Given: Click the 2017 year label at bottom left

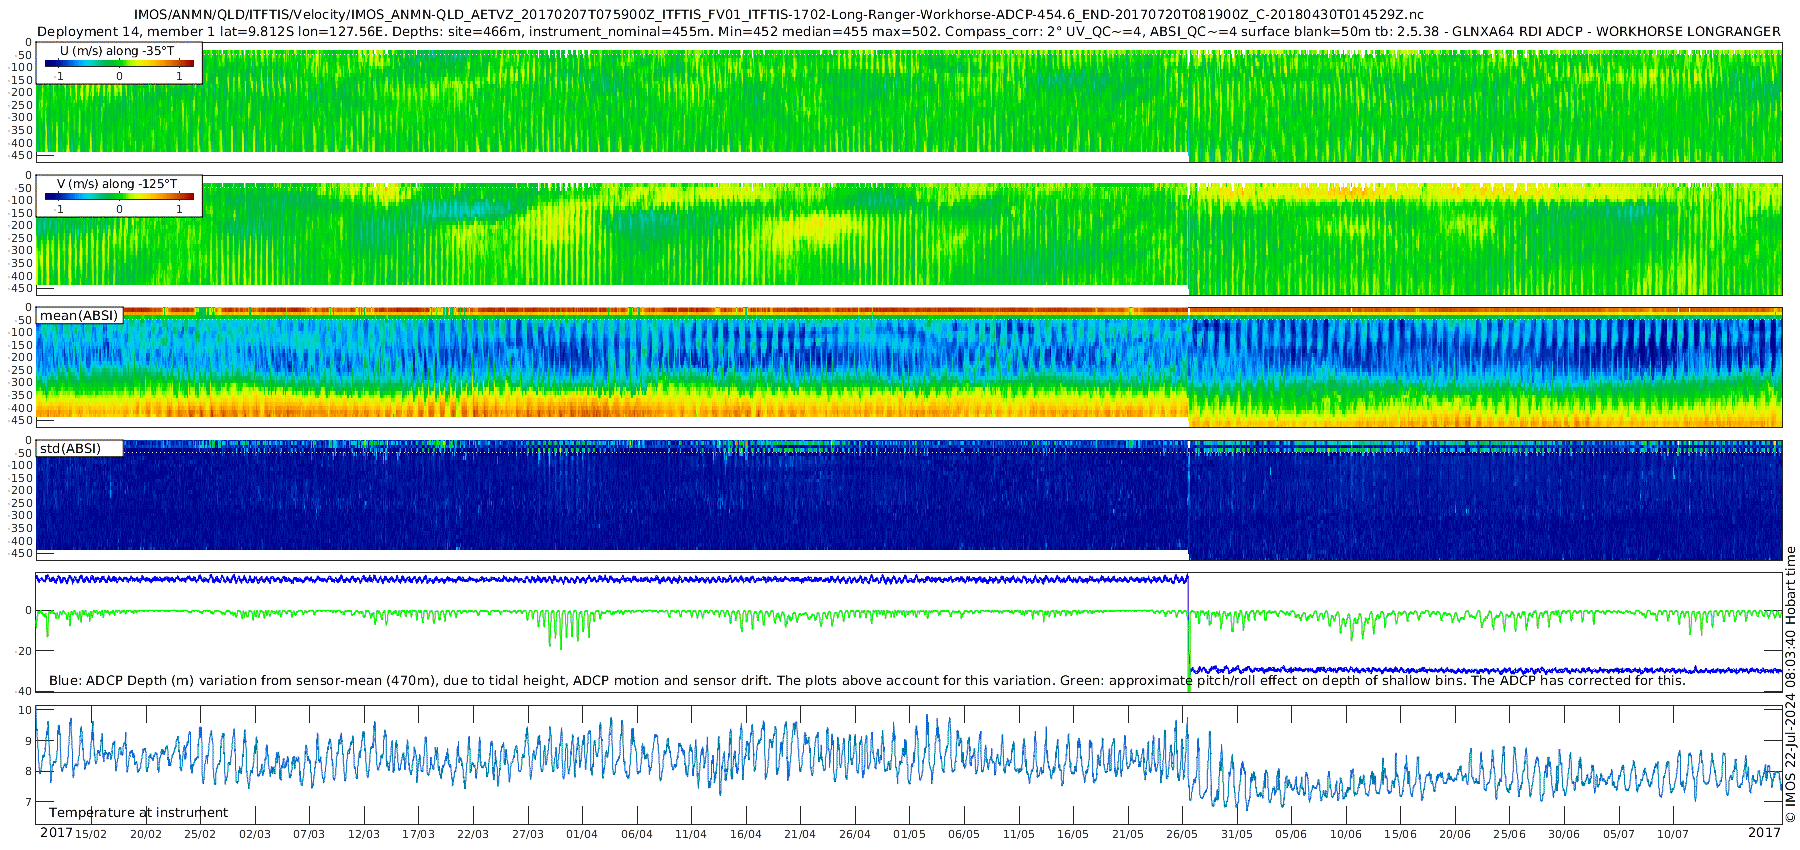Looking at the screenshot, I should (56, 833).
